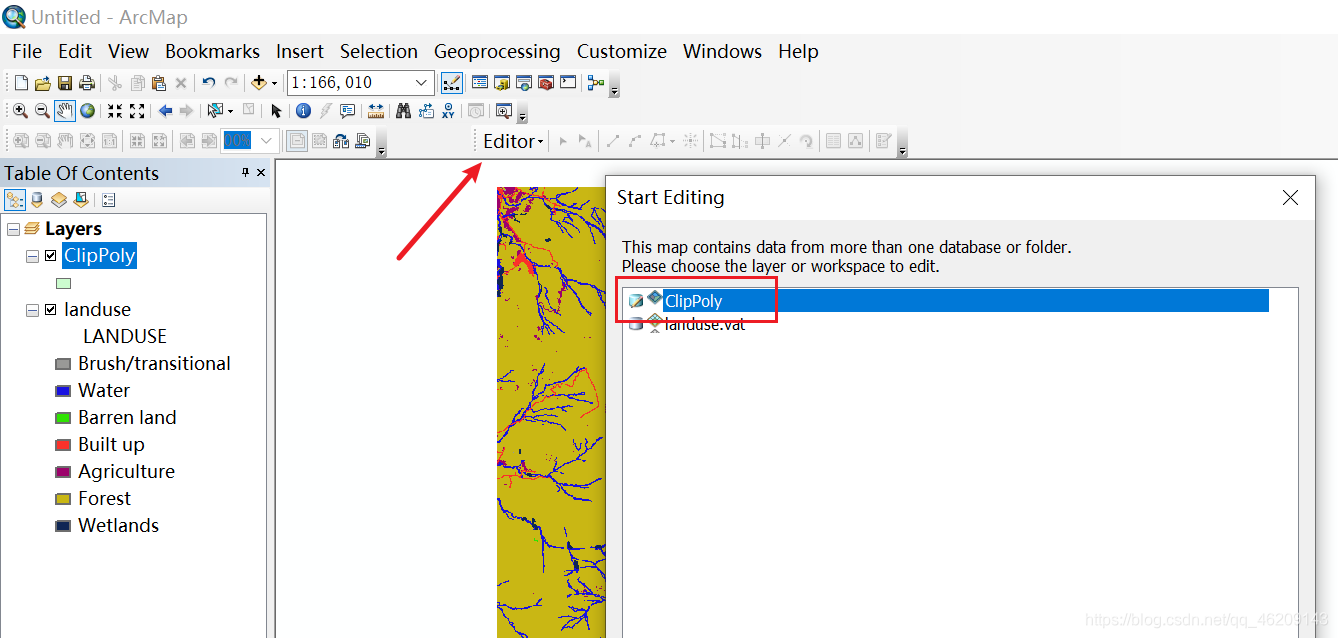1338x638 pixels.
Task: Activate the Pan hand tool
Action: click(x=65, y=111)
